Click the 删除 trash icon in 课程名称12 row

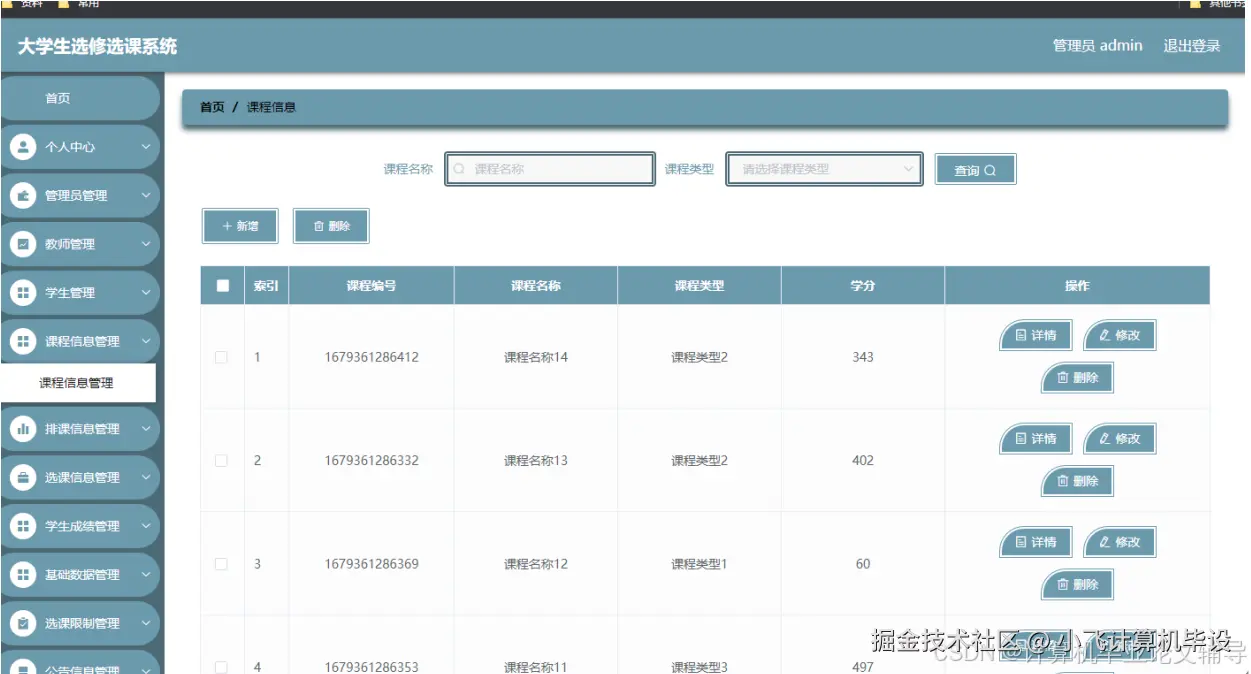pyautogui.click(x=1063, y=584)
